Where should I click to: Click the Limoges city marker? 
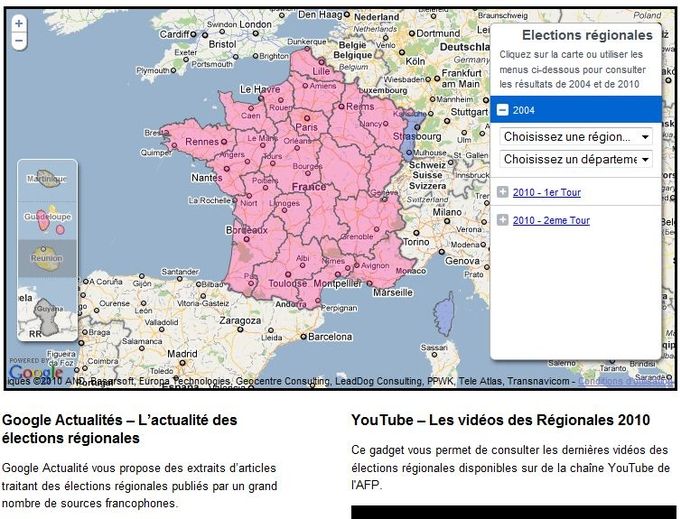click(284, 210)
